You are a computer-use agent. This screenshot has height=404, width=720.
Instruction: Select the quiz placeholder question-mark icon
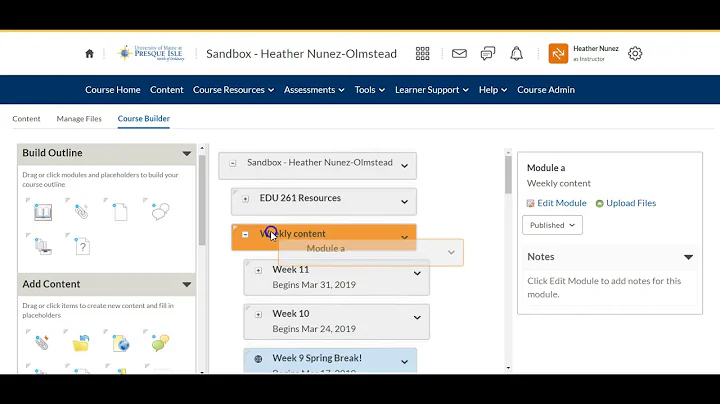point(83,247)
